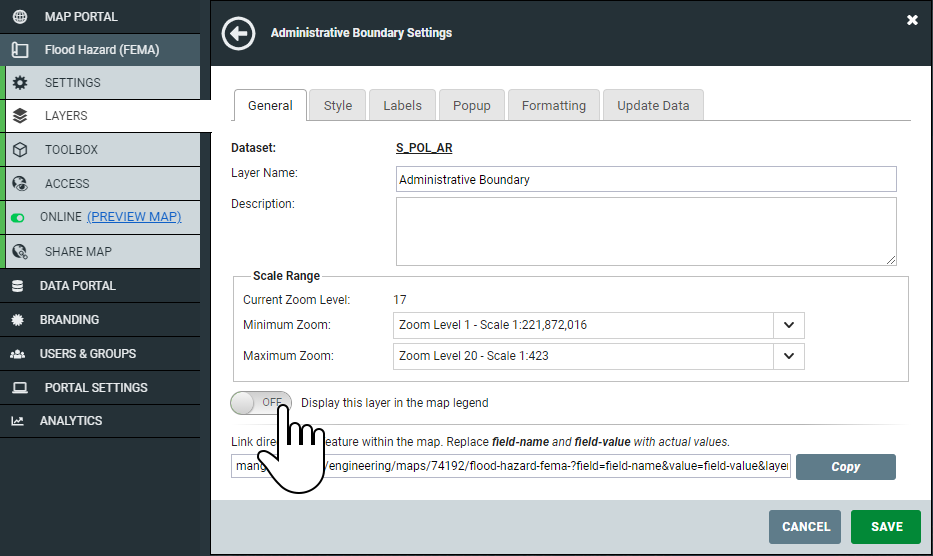The width and height of the screenshot is (933, 556).
Task: Click the Access eye icon
Action: click(20, 184)
